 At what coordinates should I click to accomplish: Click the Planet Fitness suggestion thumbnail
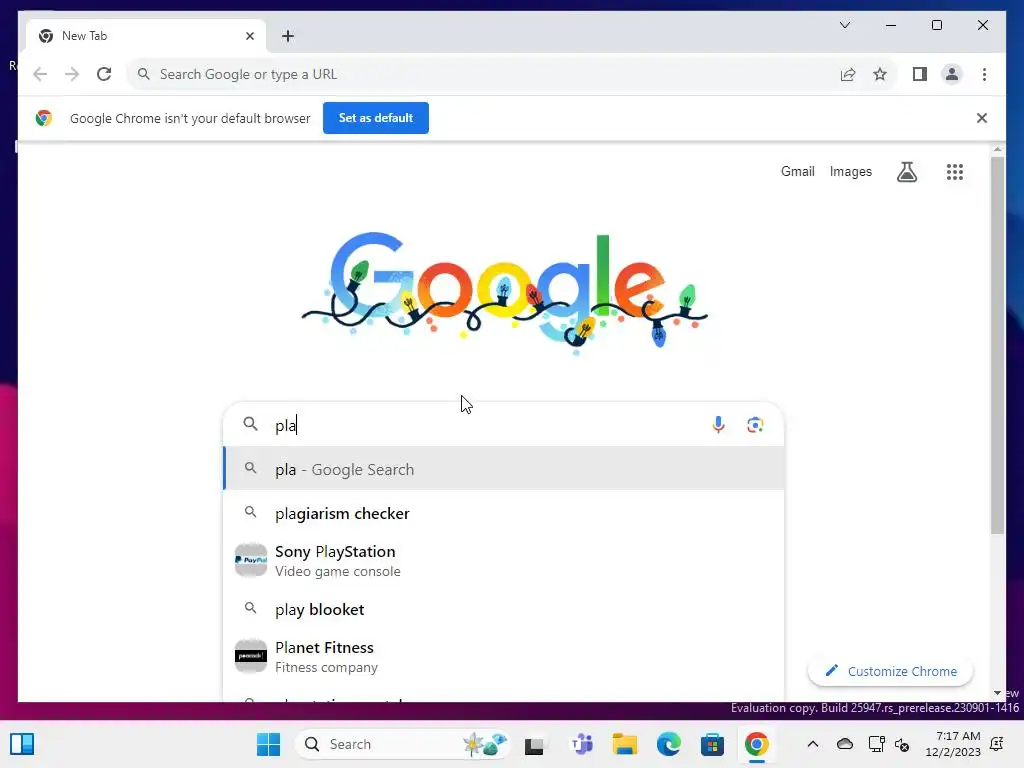[251, 656]
